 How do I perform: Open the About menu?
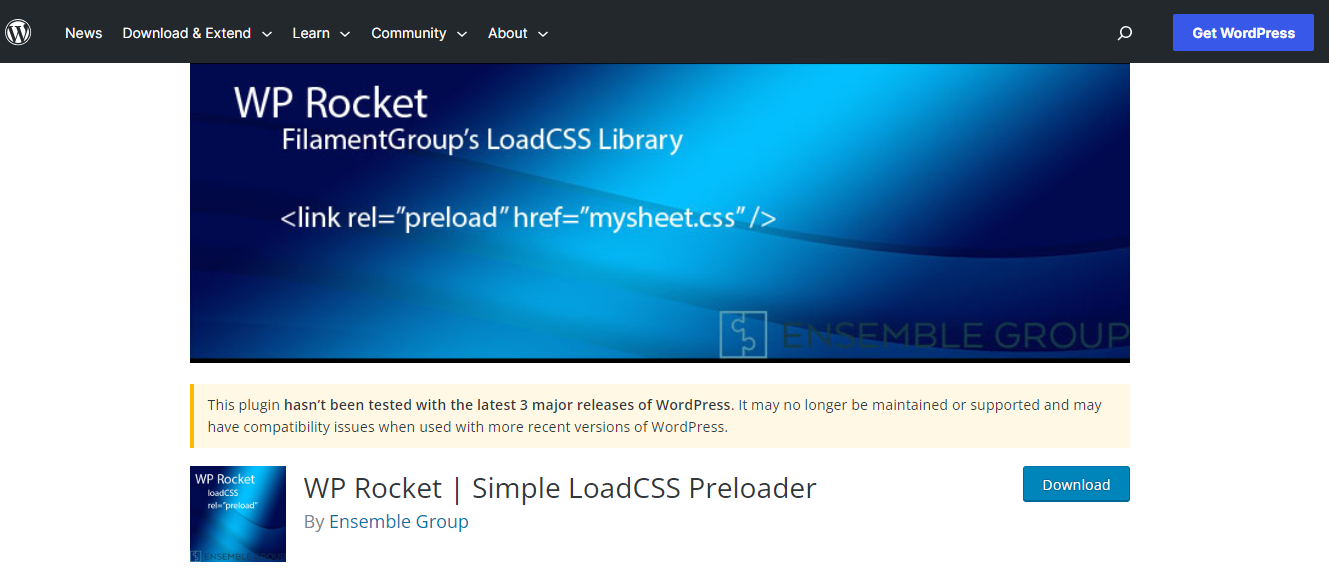click(x=508, y=33)
